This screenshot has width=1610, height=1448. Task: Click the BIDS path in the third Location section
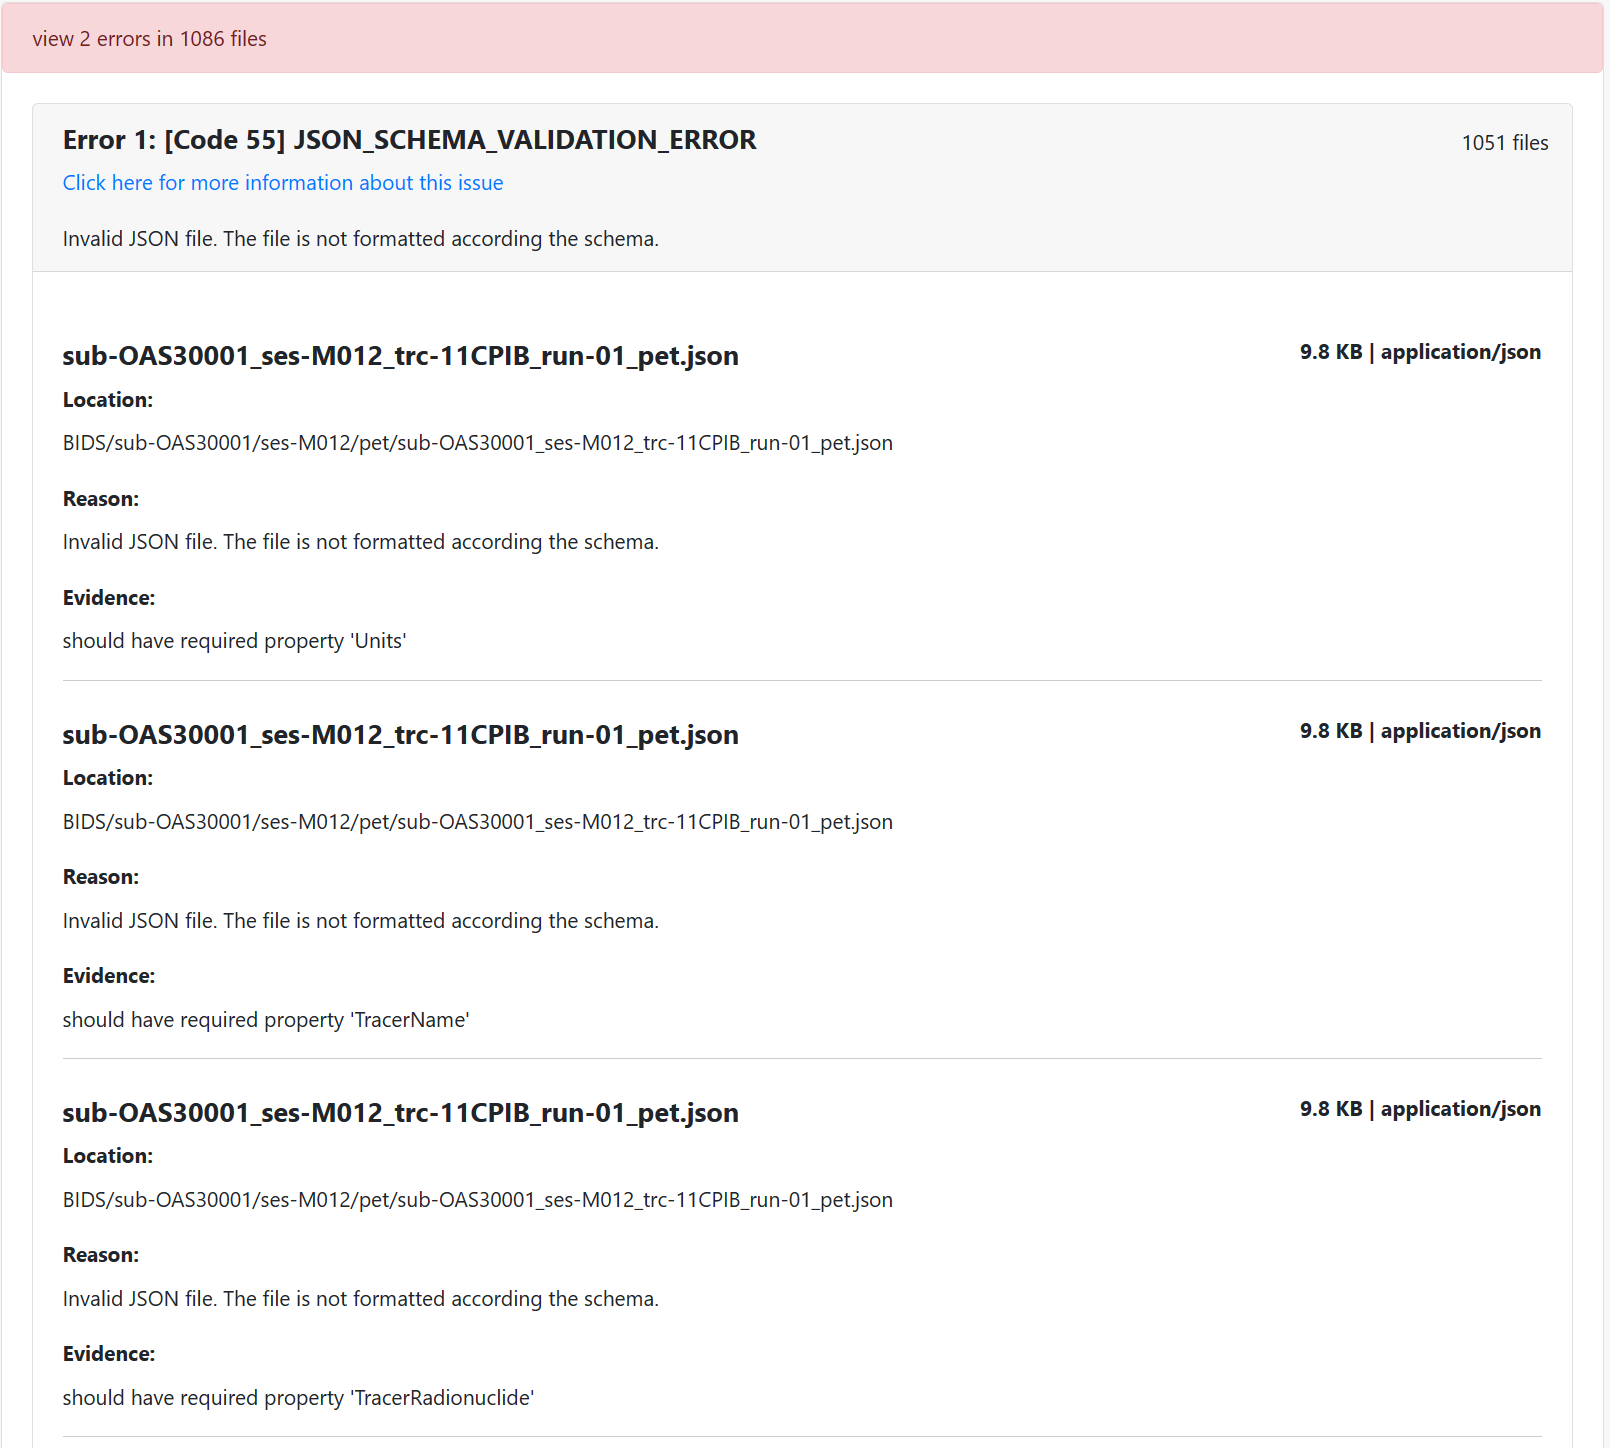(477, 1199)
